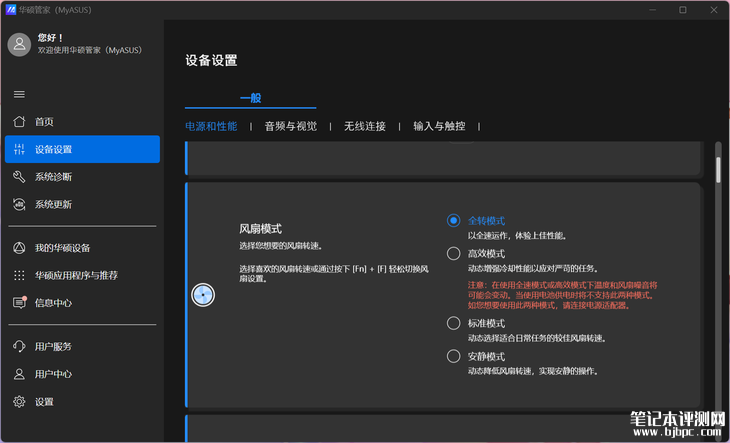Collapse the sidebar with hamburger icon
Screen dimensions: 730x443
(x=19, y=94)
